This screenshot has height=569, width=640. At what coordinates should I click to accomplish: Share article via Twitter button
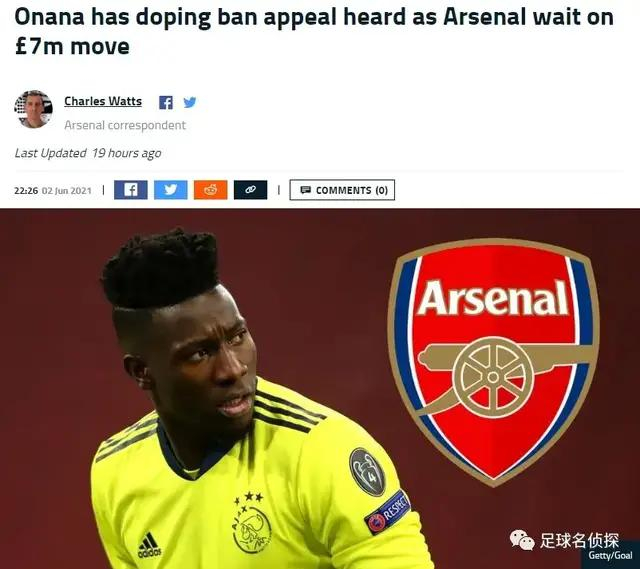tap(171, 190)
